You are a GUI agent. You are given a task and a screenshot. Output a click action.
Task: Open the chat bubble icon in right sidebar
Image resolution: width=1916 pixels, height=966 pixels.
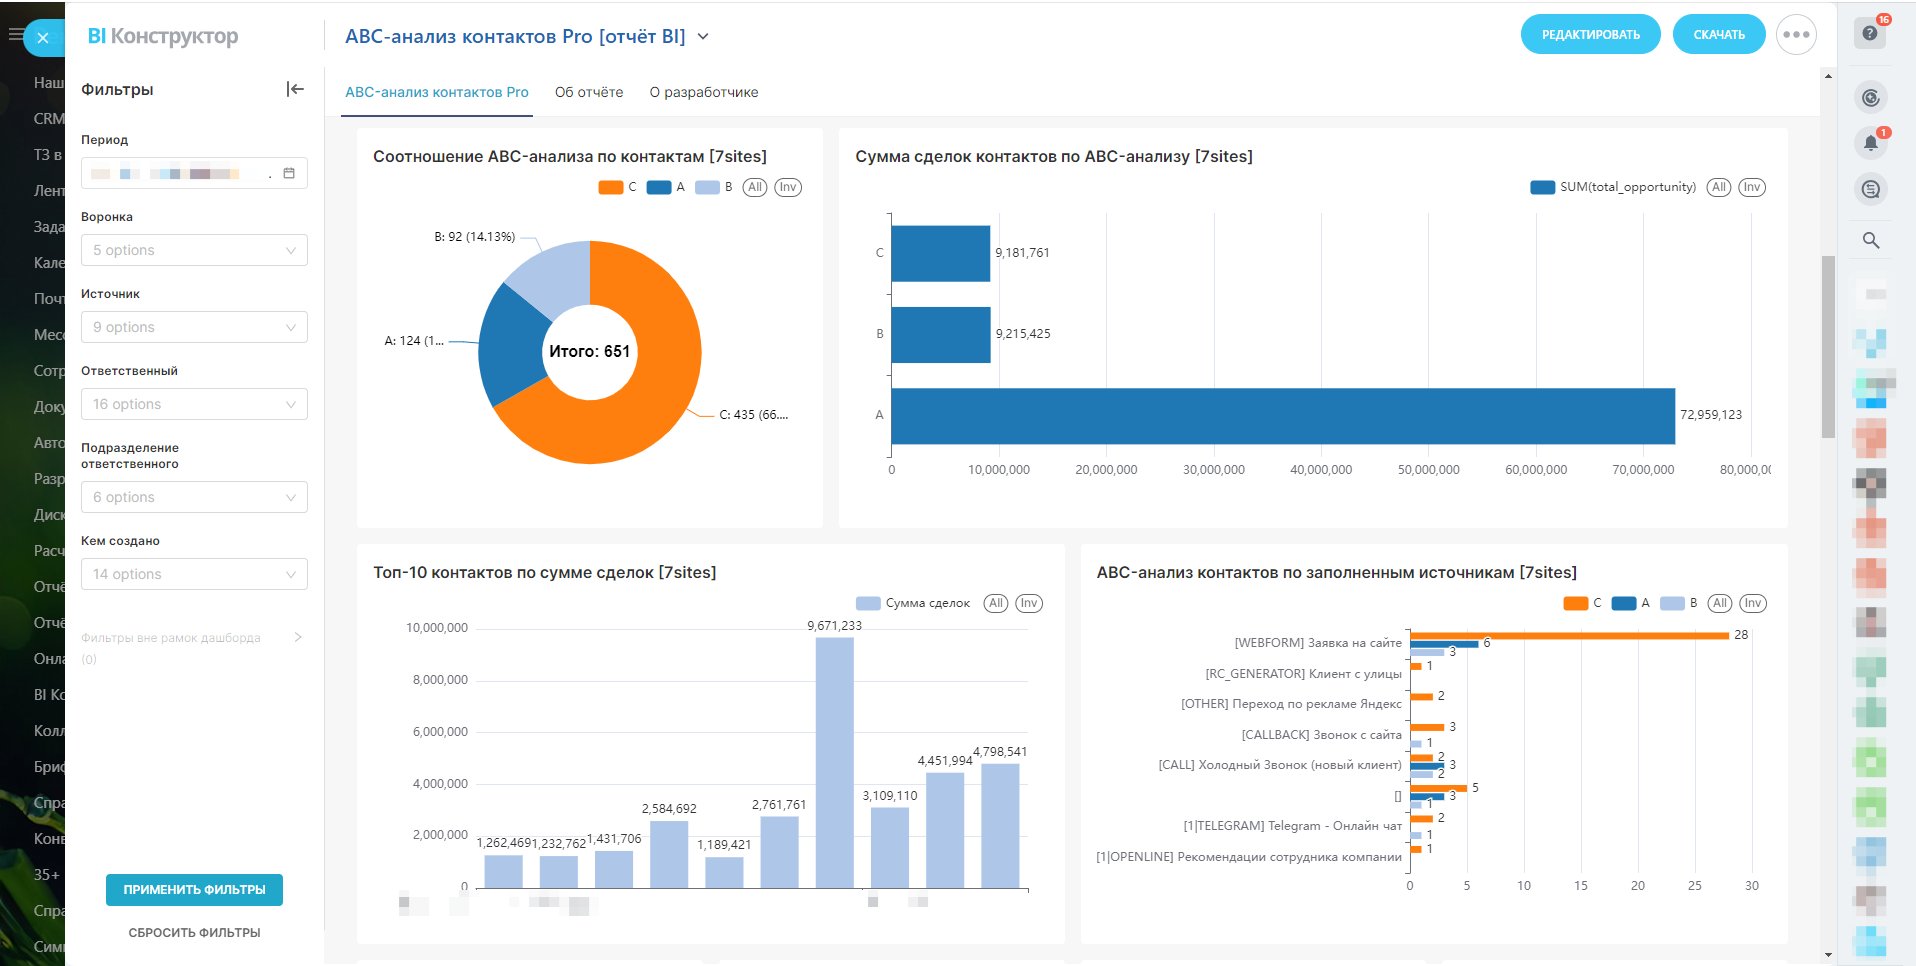pyautogui.click(x=1870, y=189)
